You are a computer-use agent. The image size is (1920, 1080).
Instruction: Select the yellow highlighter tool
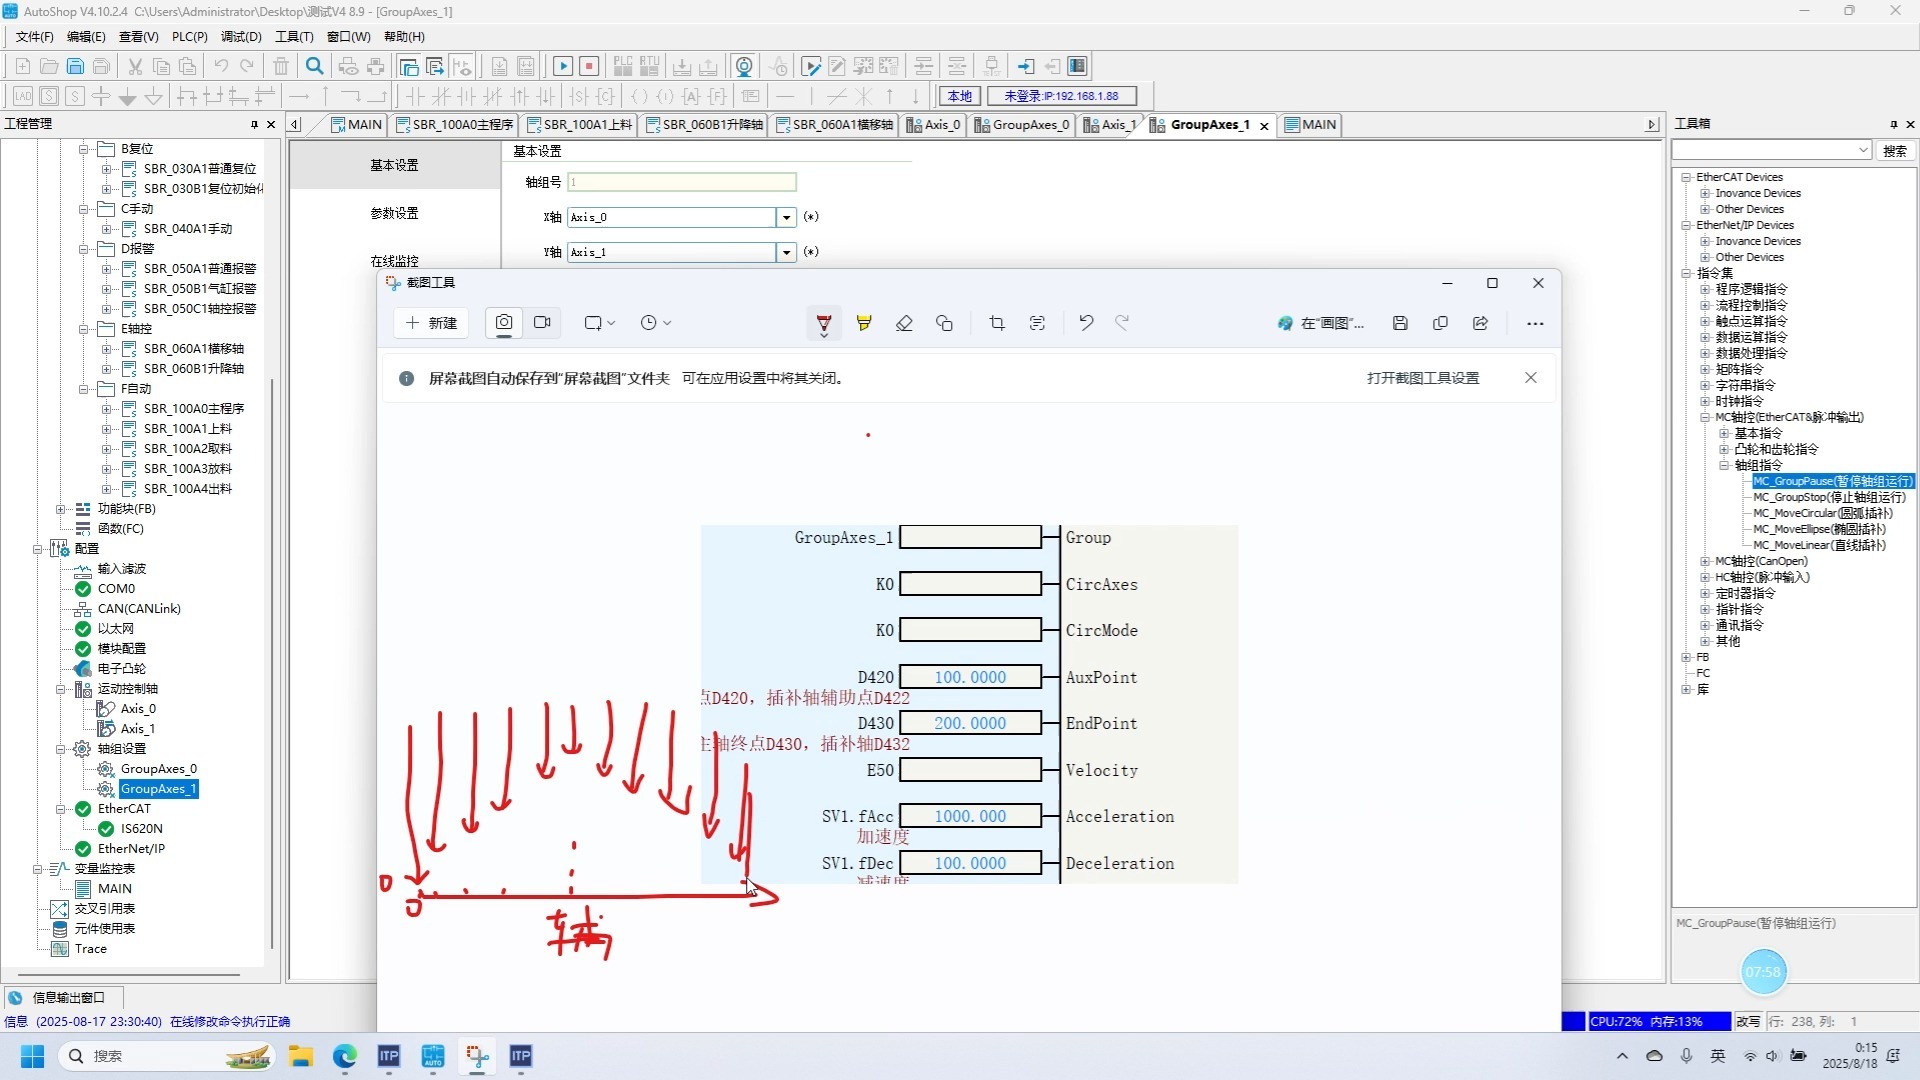pyautogui.click(x=864, y=323)
